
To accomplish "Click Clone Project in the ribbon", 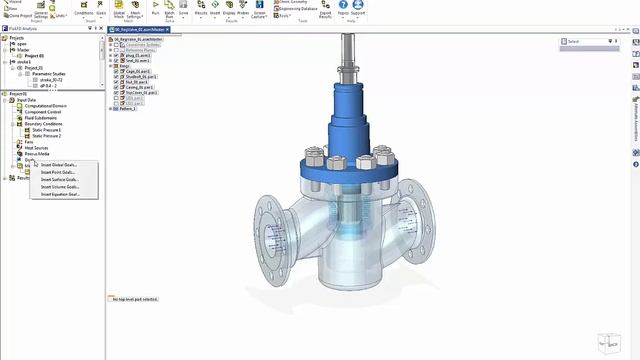I will click(18, 16).
